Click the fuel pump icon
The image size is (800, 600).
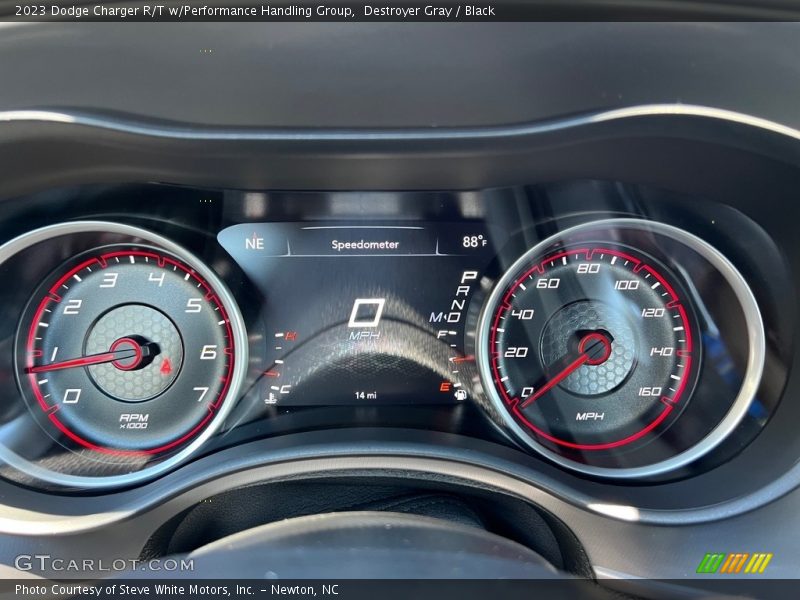coord(460,394)
